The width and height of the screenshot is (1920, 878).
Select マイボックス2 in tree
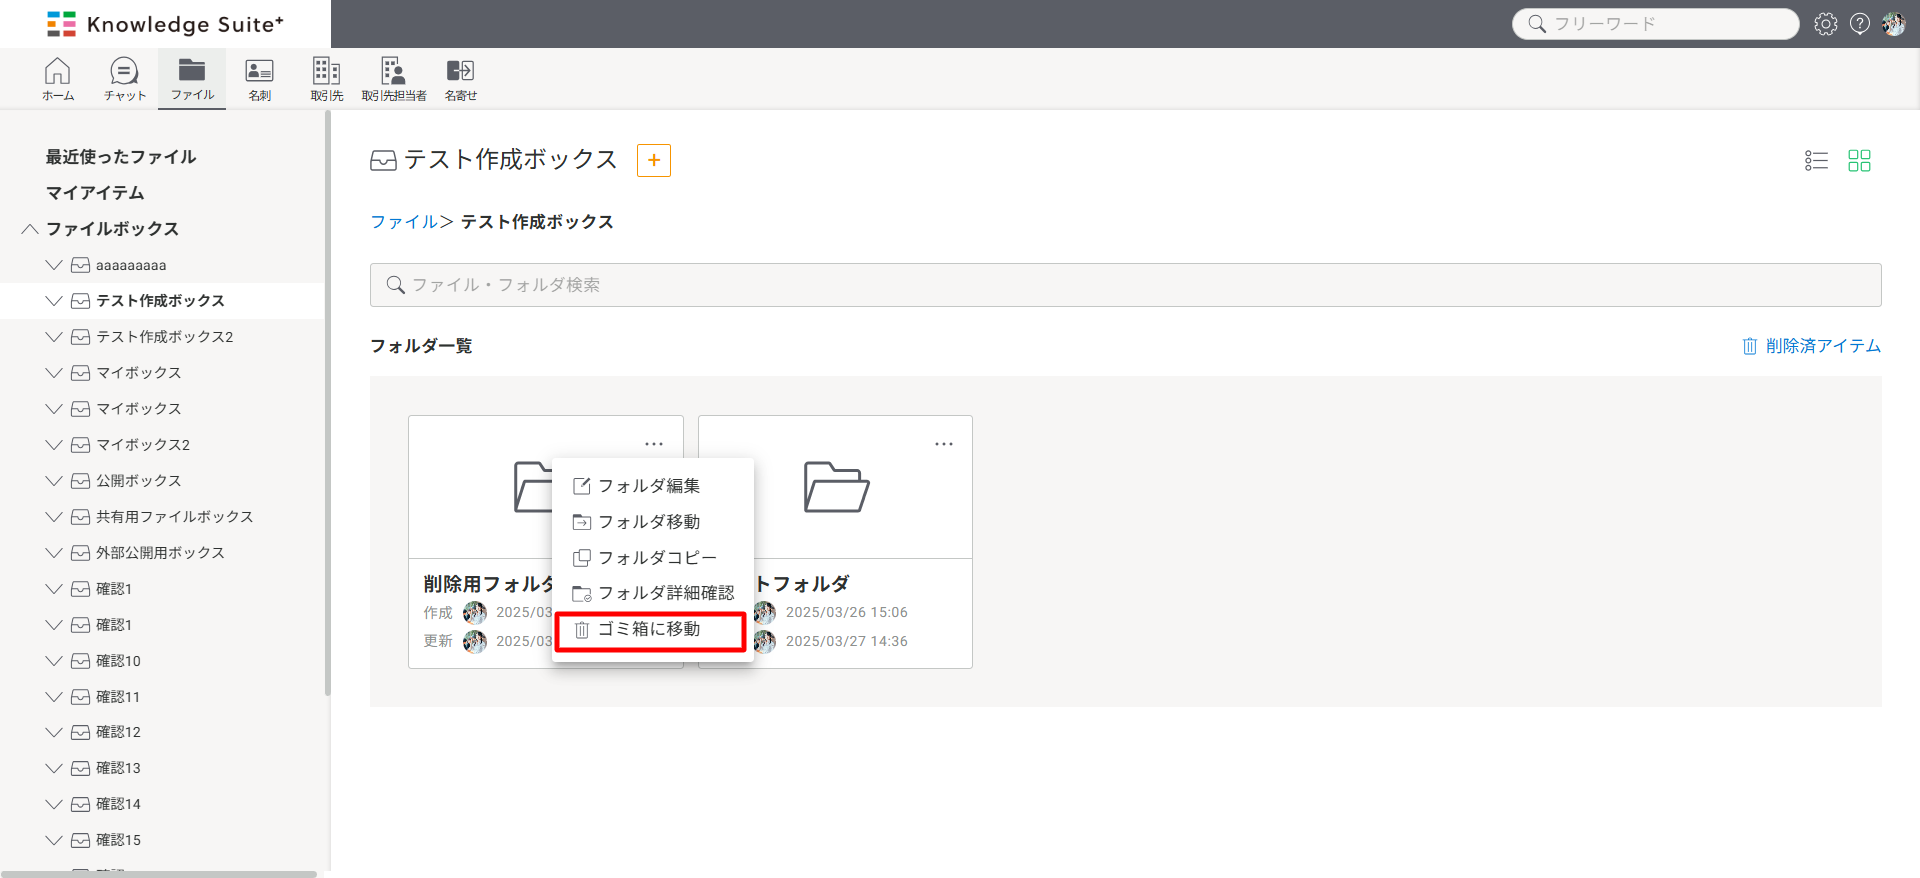coord(143,445)
